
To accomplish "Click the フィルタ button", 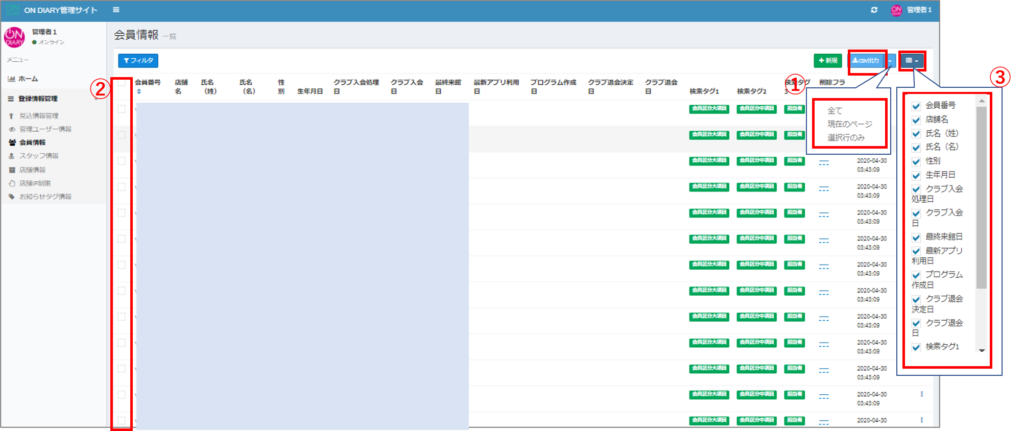I will (136, 61).
